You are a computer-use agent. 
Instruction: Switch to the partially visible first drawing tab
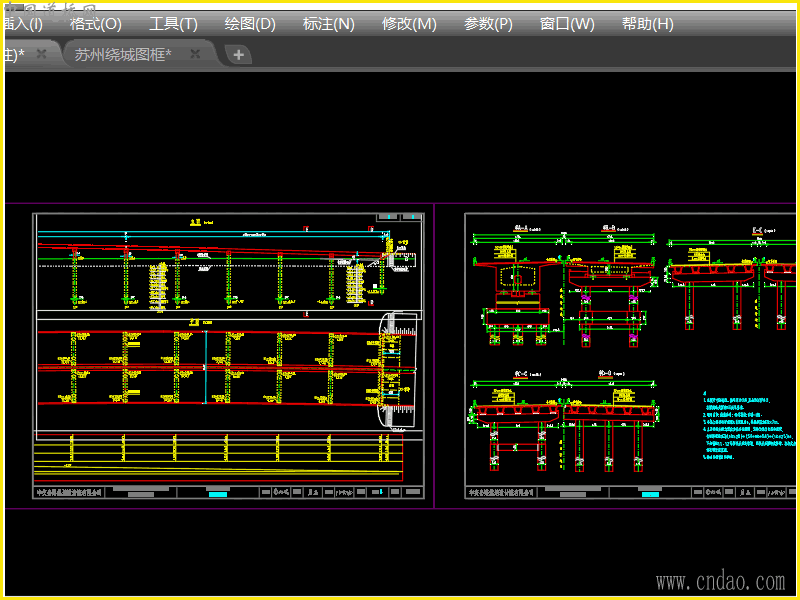(14, 54)
